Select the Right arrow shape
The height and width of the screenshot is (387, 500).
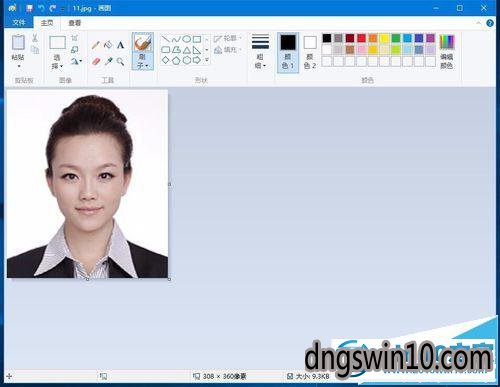point(197,60)
